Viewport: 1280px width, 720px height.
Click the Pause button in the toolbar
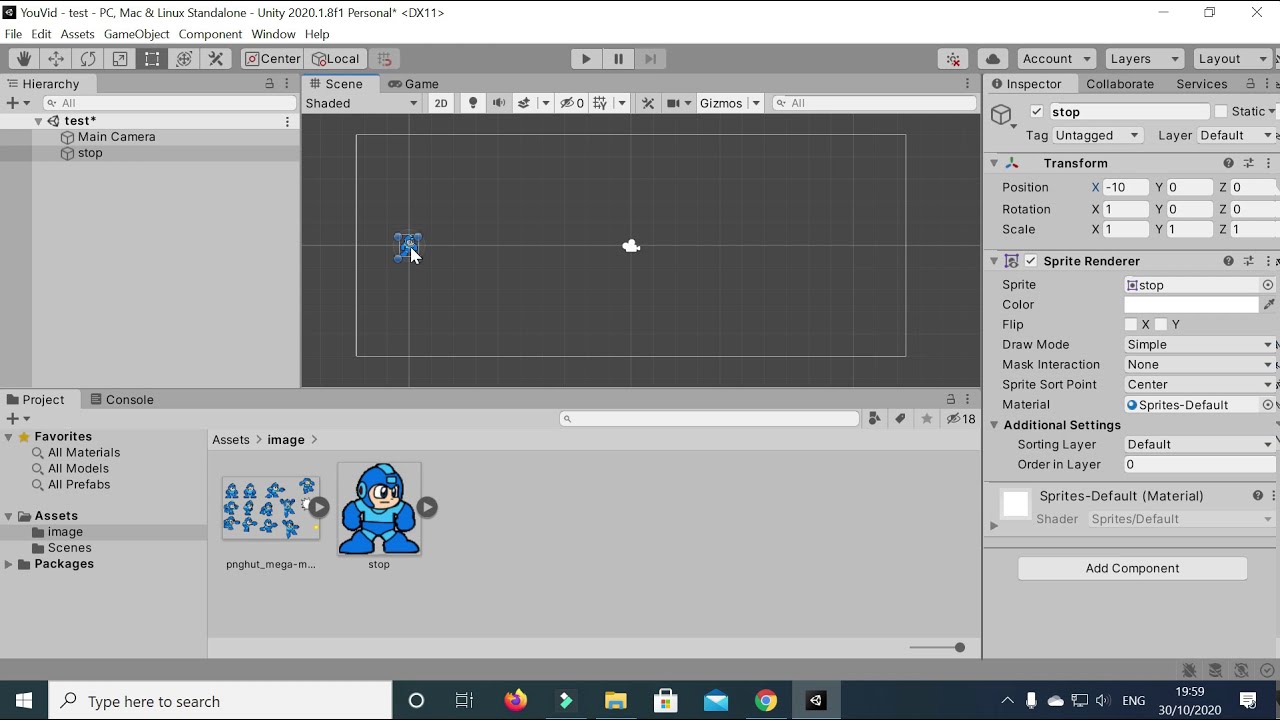click(618, 59)
